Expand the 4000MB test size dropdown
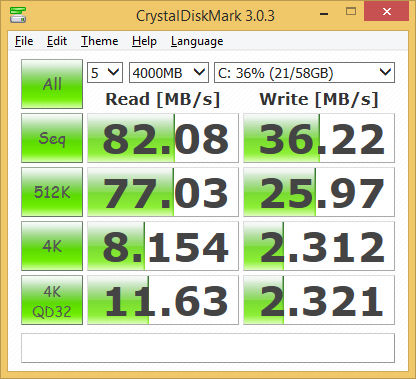The width and height of the screenshot is (416, 379). [x=169, y=72]
